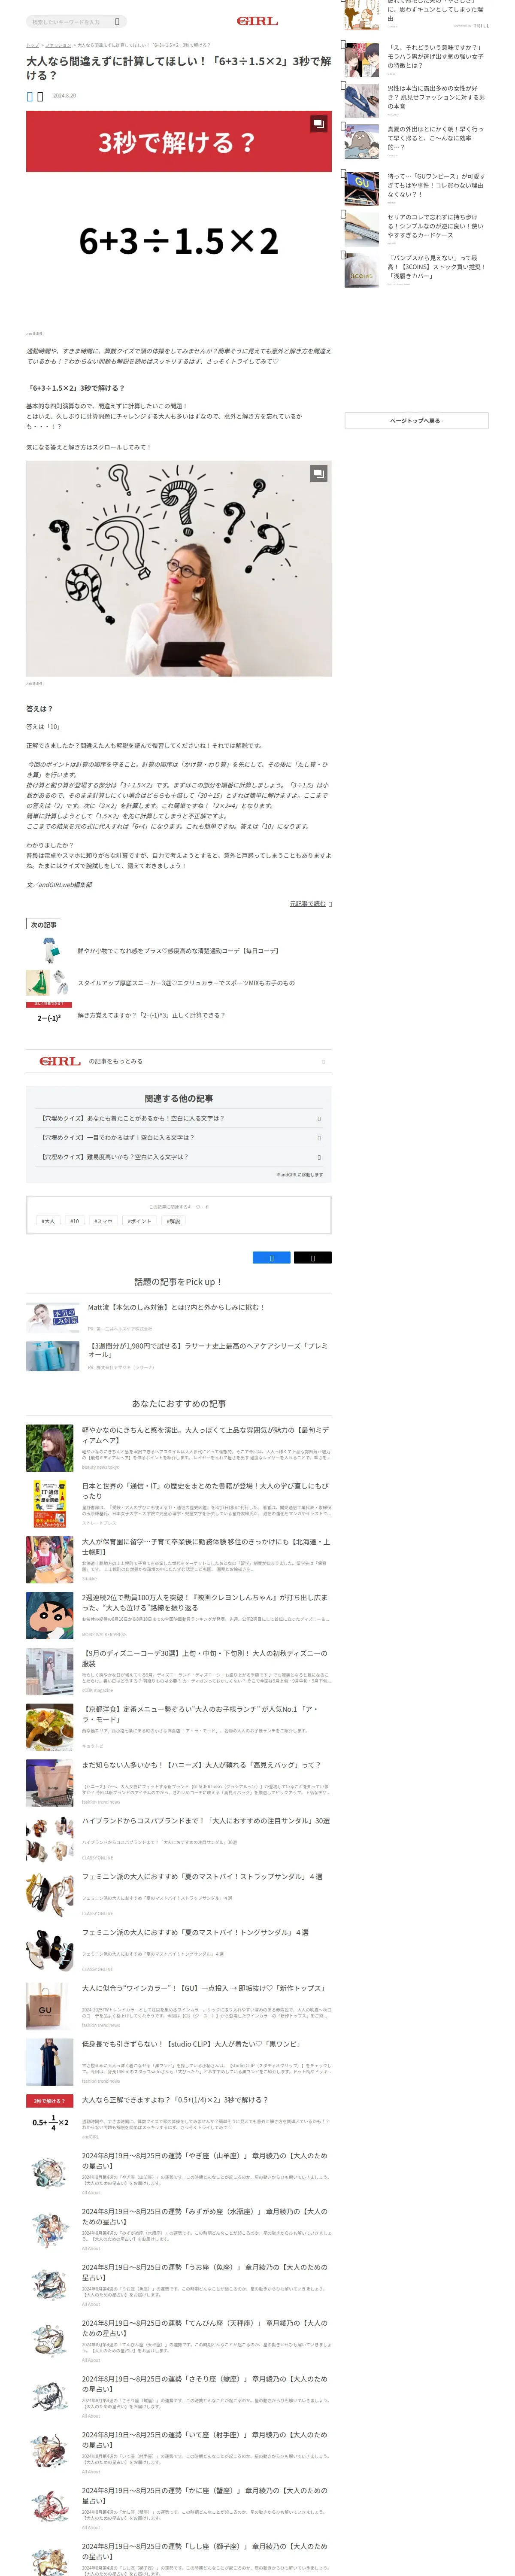
Task: Click the 'ページトップへ戻る' button
Action: [x=416, y=421]
